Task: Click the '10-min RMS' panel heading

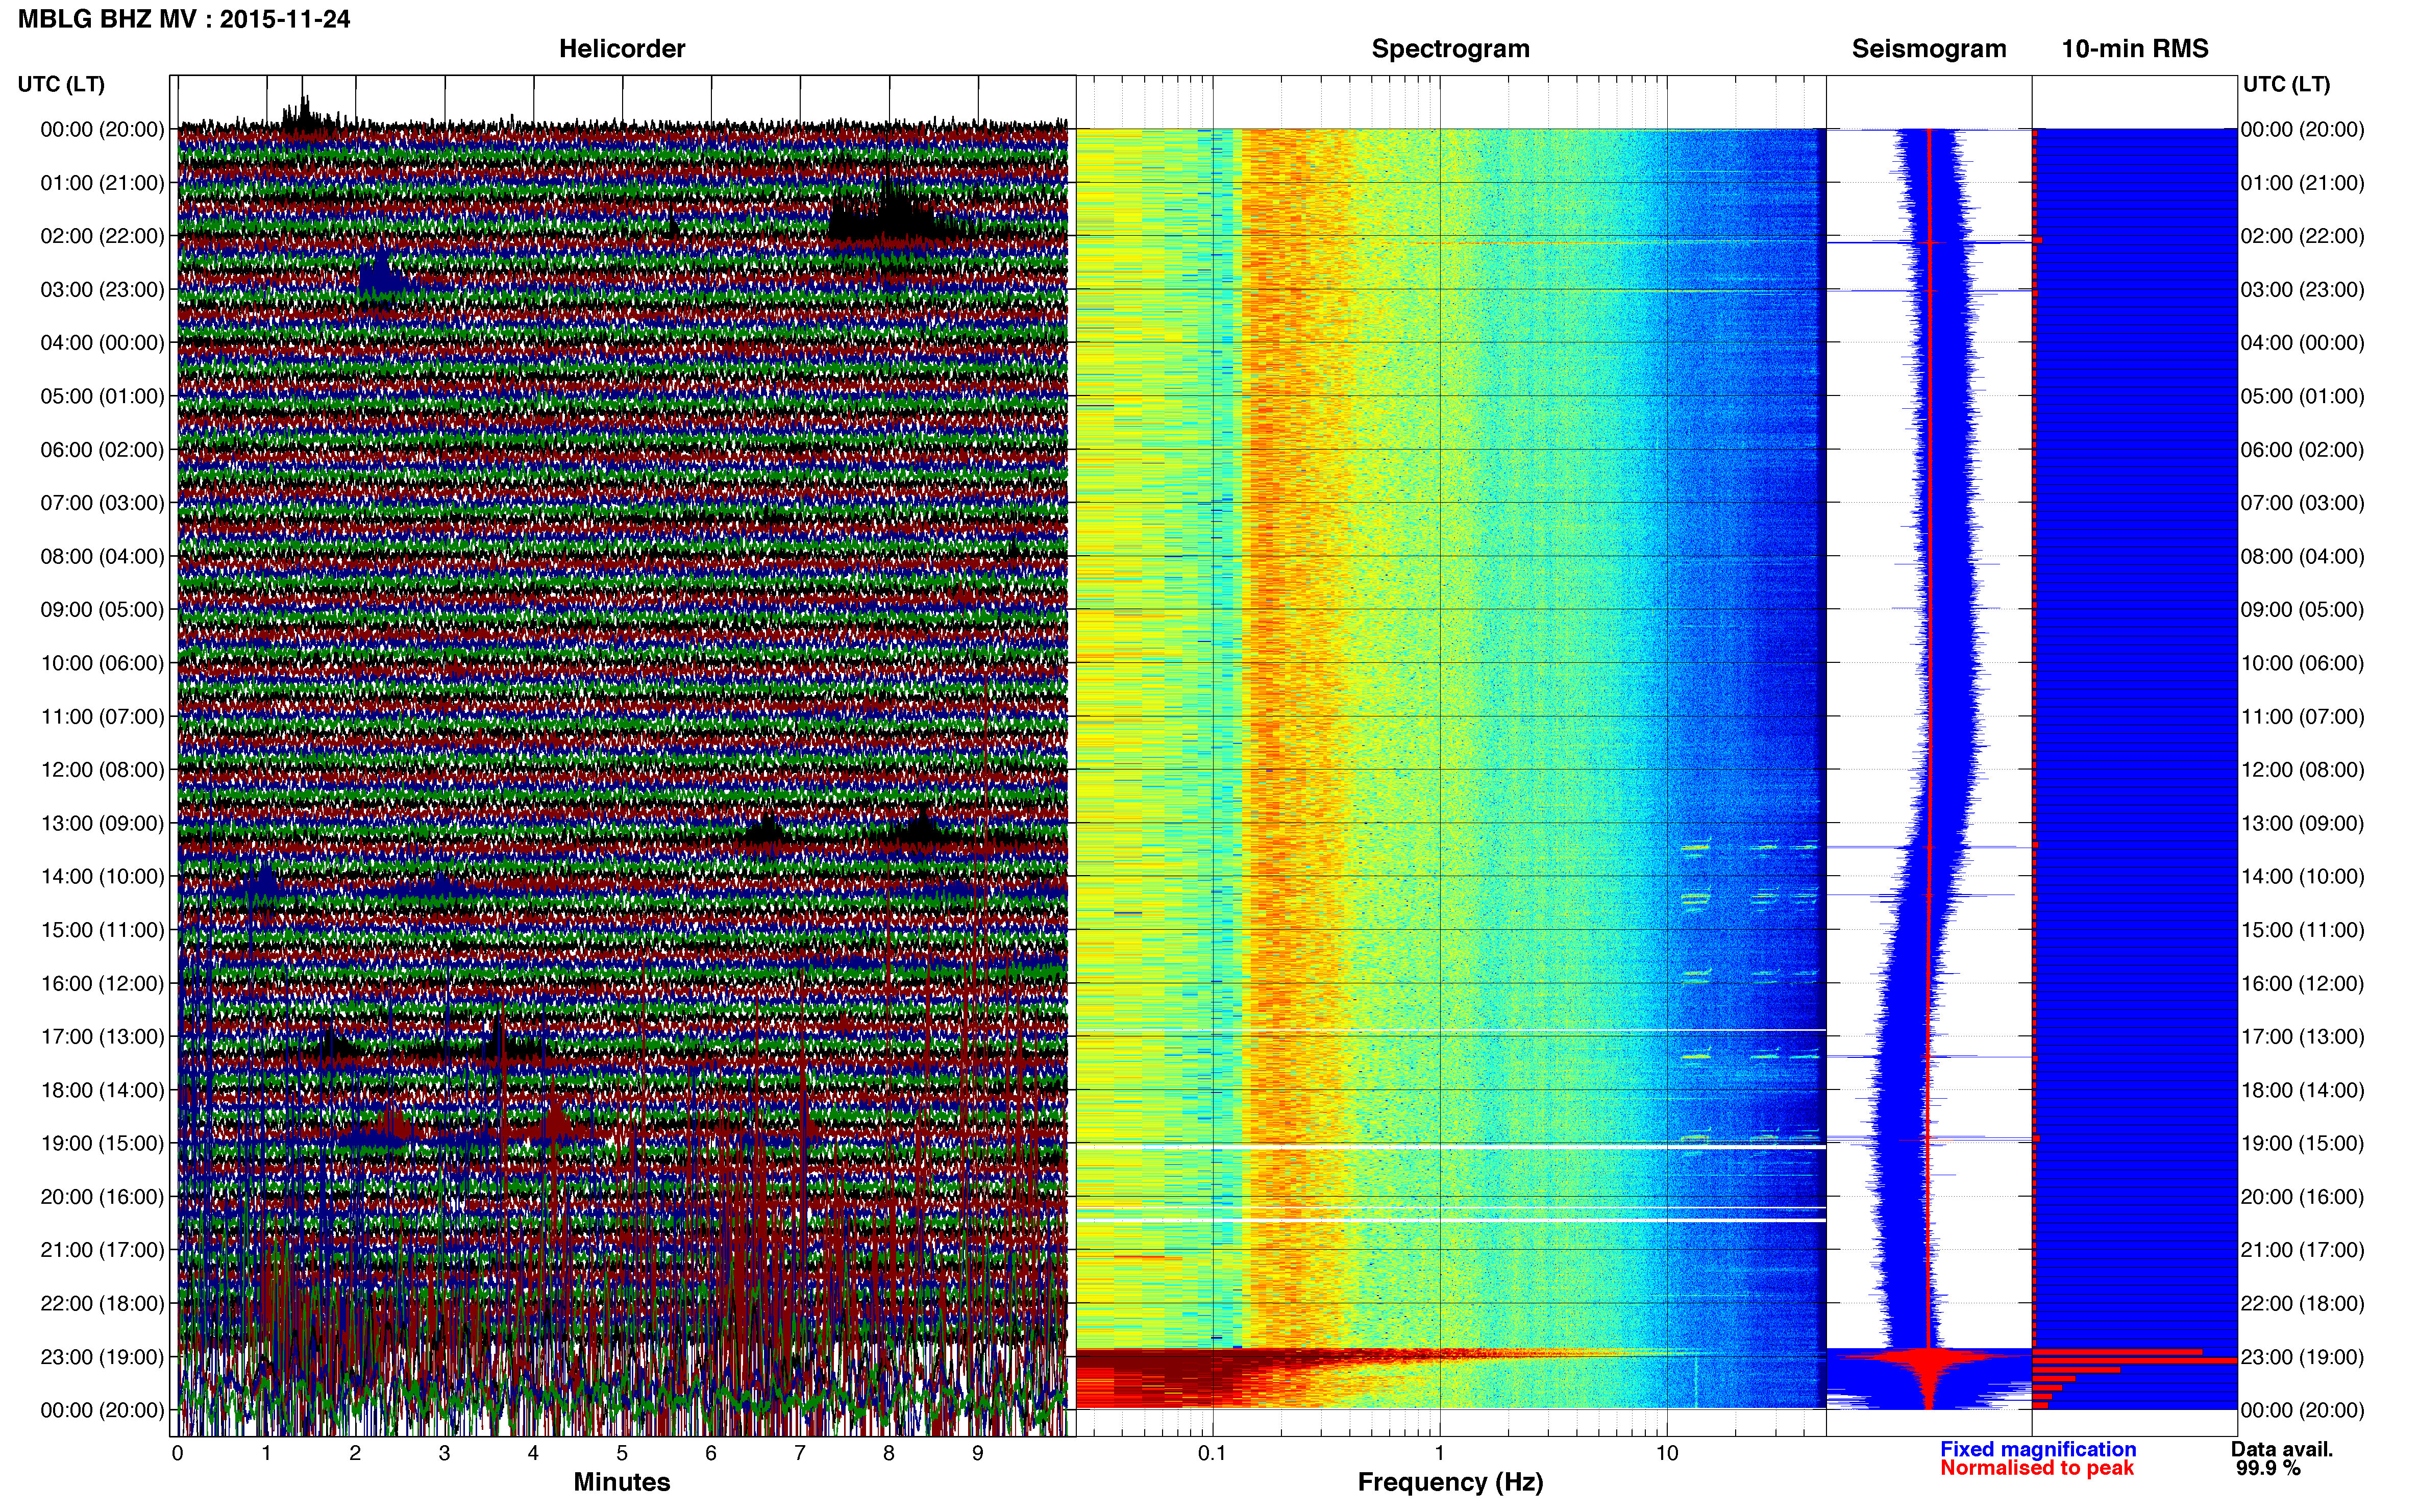Action: click(2135, 49)
